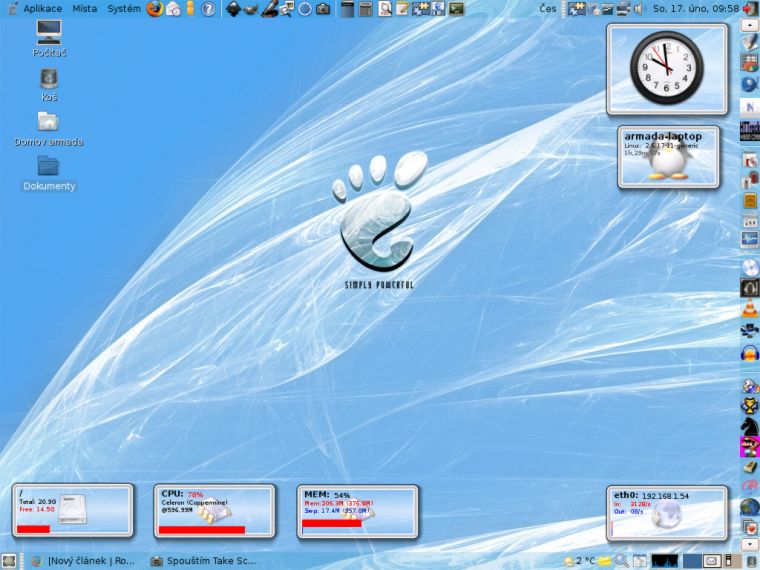This screenshot has height=570, width=760.
Task: Open the document viewer magnifier launcher
Action: (x=385, y=9)
